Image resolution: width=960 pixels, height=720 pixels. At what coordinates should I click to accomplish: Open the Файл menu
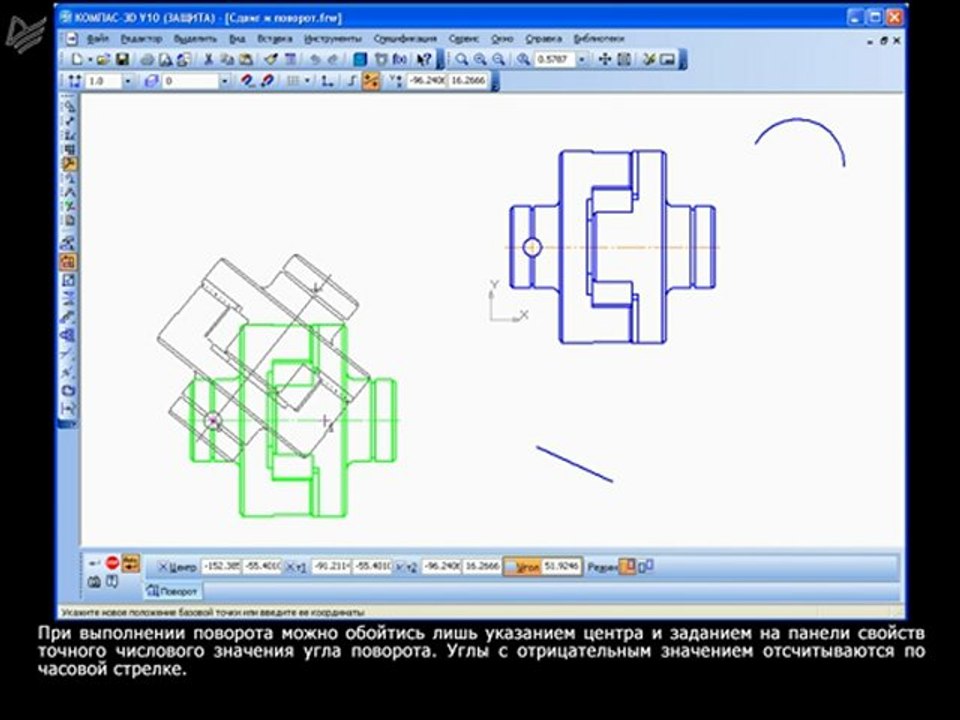coord(98,39)
